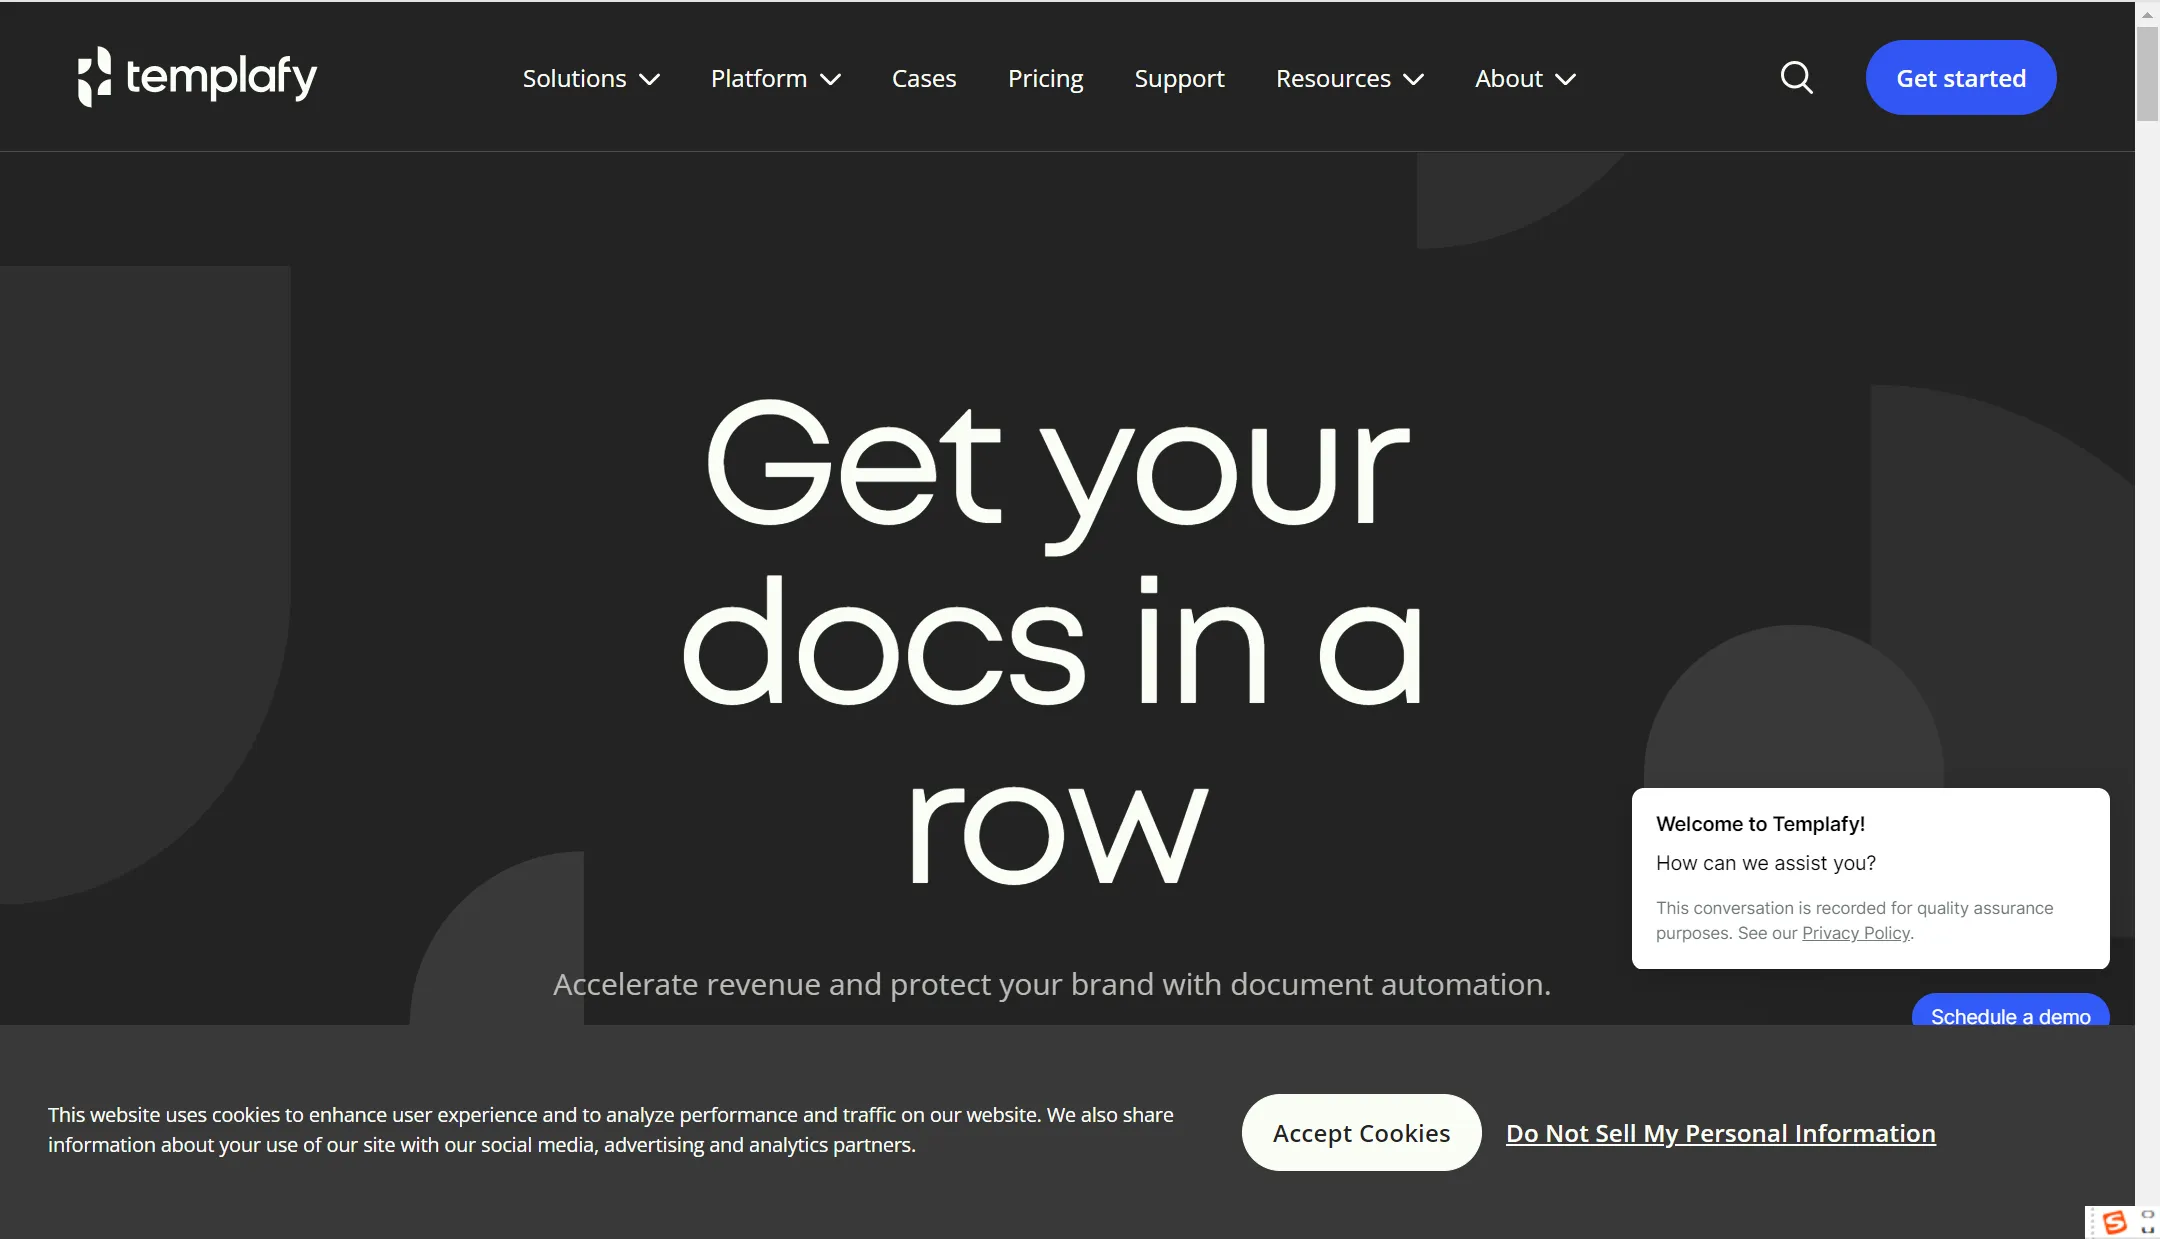The width and height of the screenshot is (2160, 1239).
Task: Select the Support menu item
Action: click(x=1179, y=77)
